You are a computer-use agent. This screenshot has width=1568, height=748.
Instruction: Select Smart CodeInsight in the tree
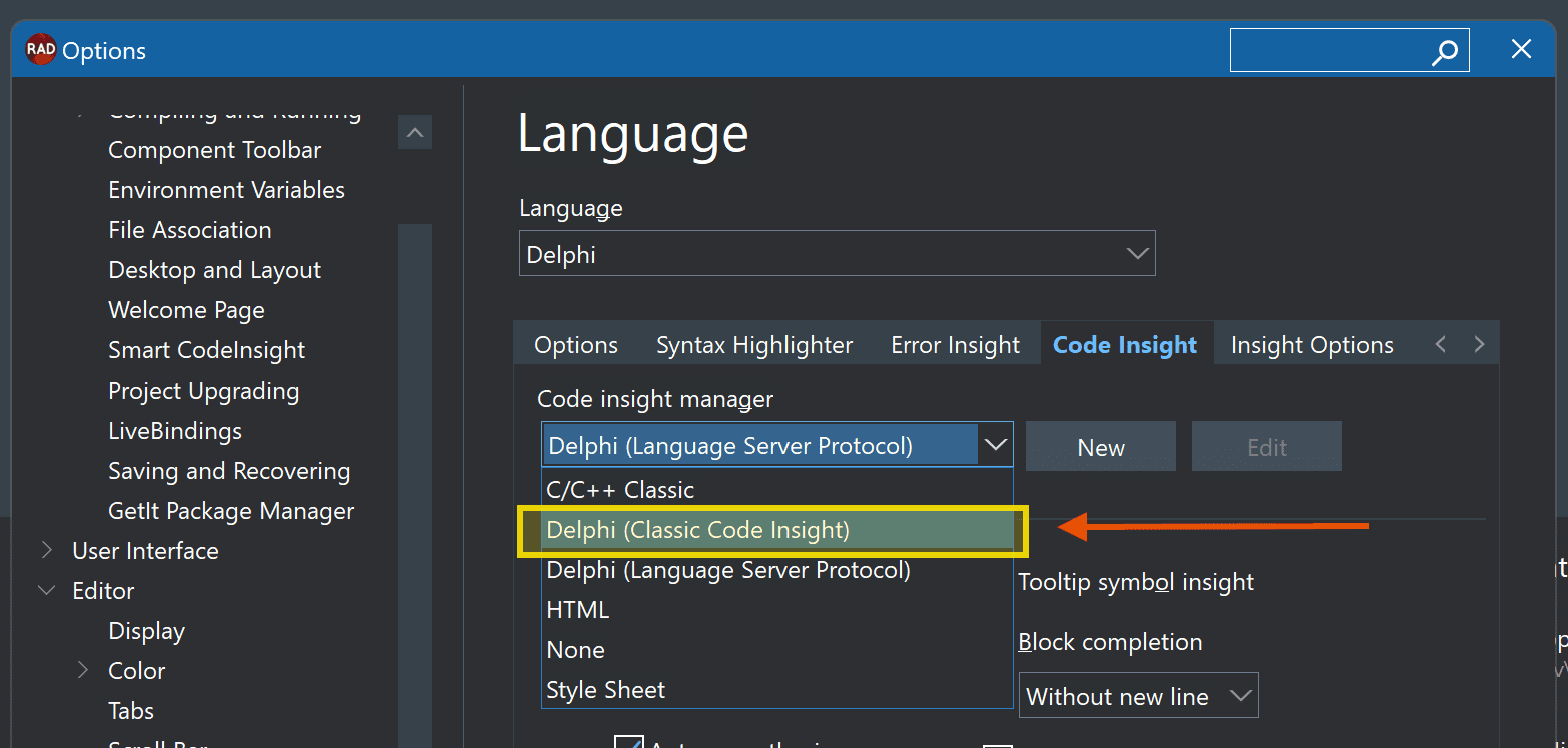click(207, 350)
